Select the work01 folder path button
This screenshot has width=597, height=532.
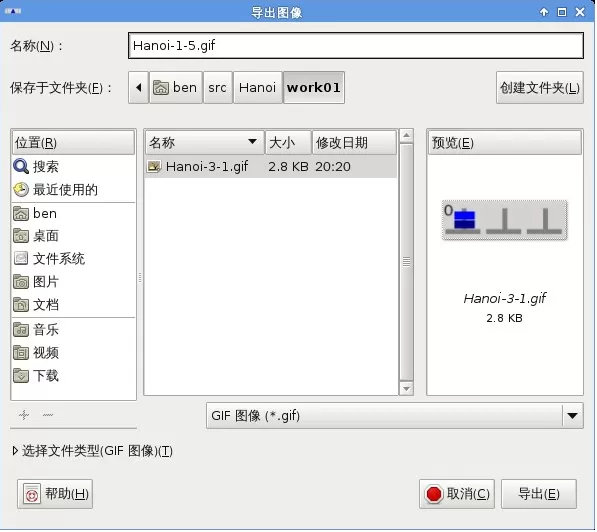click(314, 88)
